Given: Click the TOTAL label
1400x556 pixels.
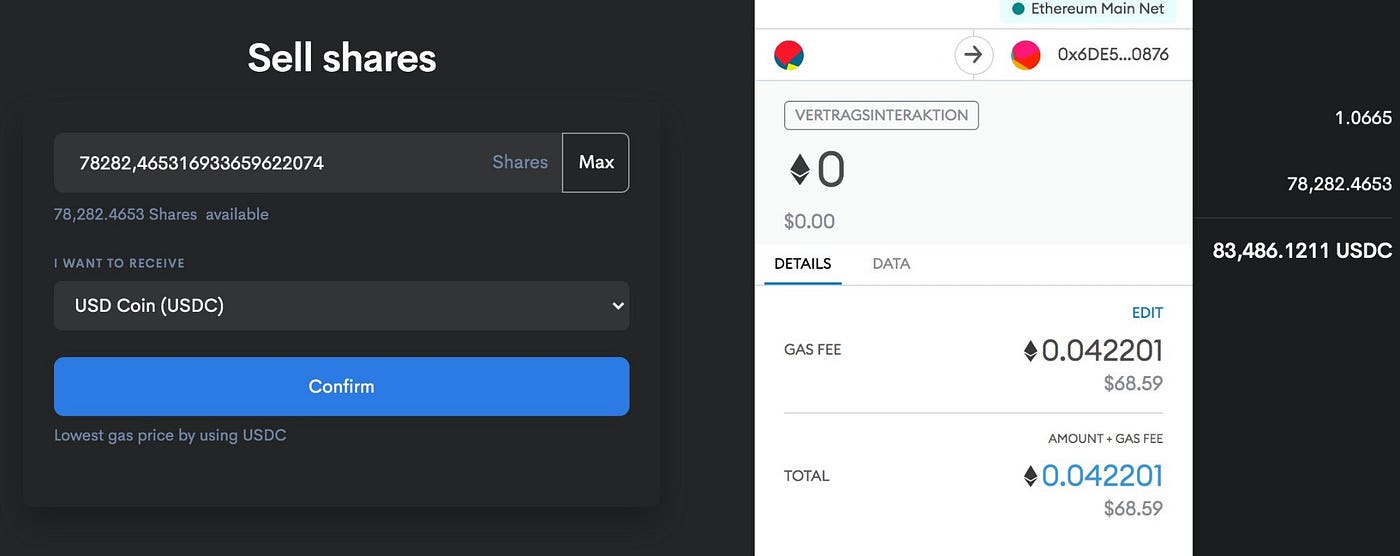Looking at the screenshot, I should pyautogui.click(x=807, y=476).
